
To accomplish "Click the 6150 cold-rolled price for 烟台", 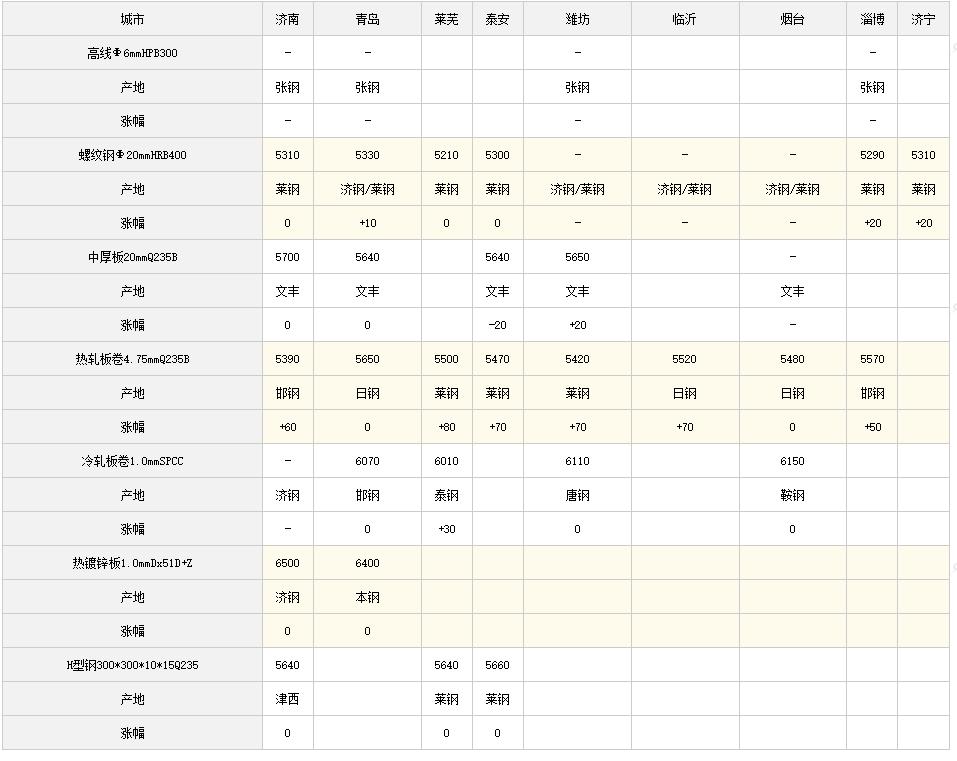I will [x=792, y=461].
